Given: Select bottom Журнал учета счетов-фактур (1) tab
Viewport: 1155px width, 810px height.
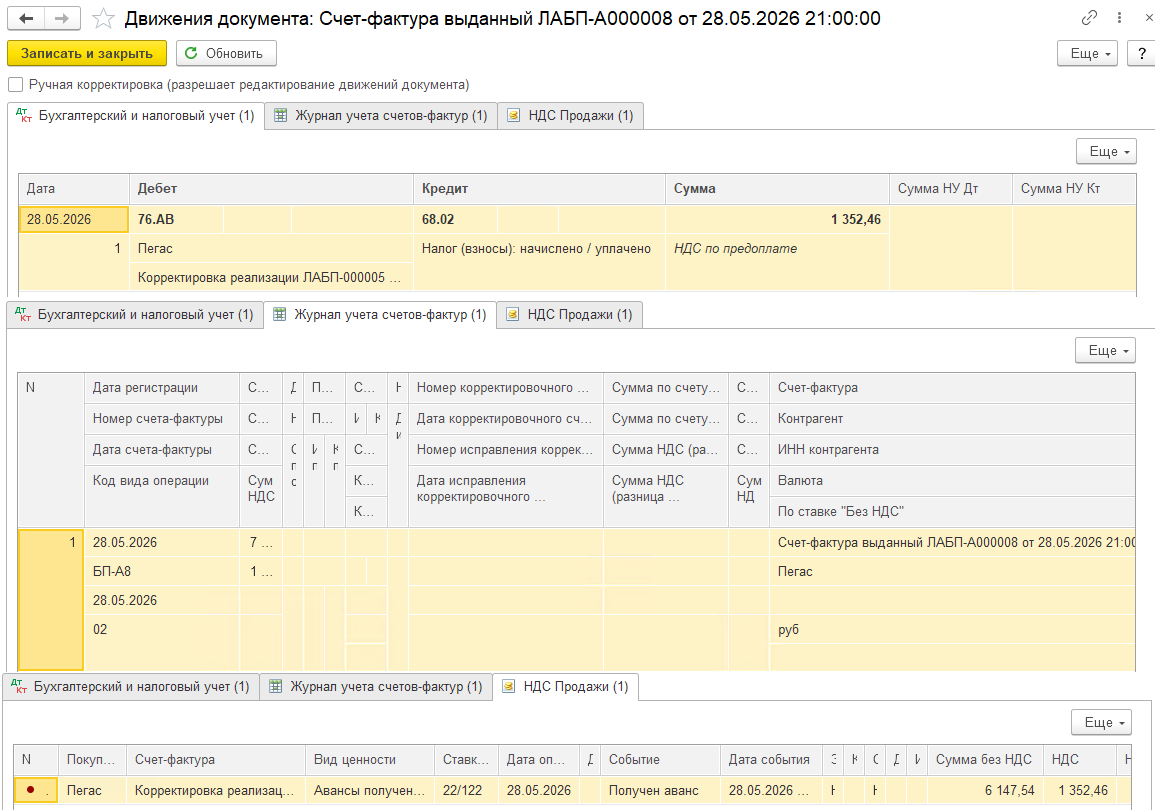Looking at the screenshot, I should (x=376, y=686).
